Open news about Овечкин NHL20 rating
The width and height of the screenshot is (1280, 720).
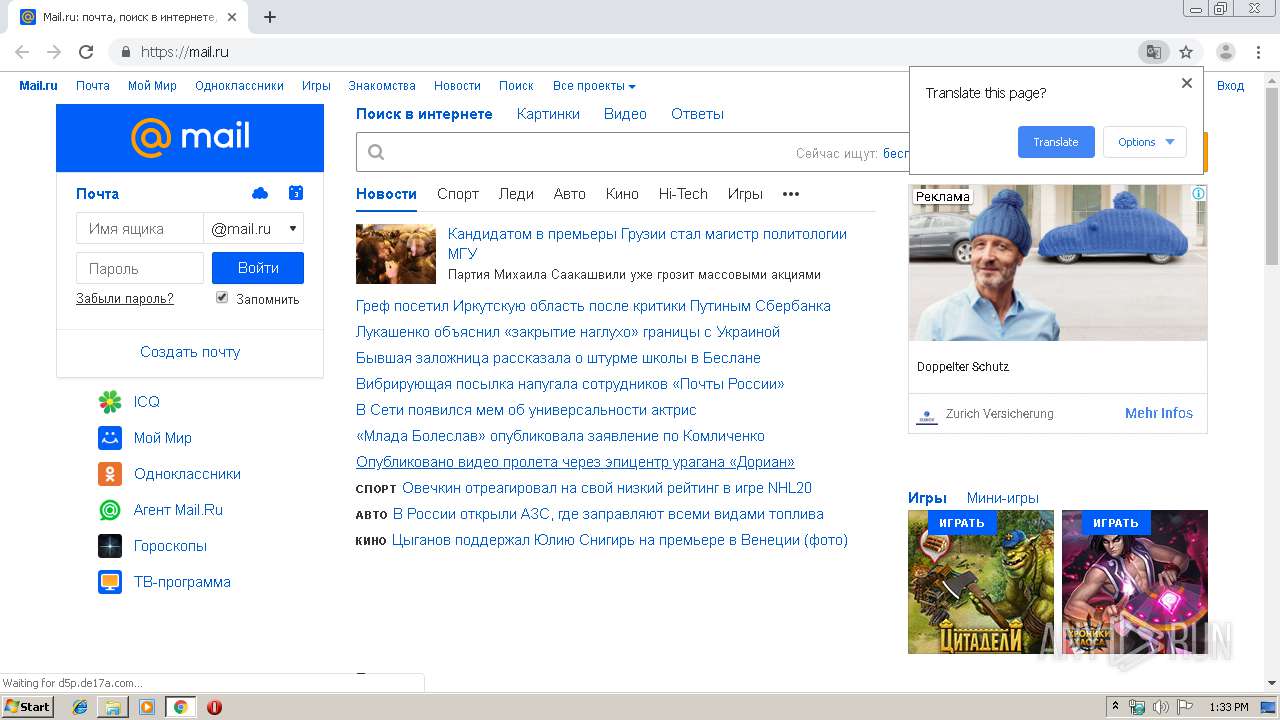tap(607, 488)
